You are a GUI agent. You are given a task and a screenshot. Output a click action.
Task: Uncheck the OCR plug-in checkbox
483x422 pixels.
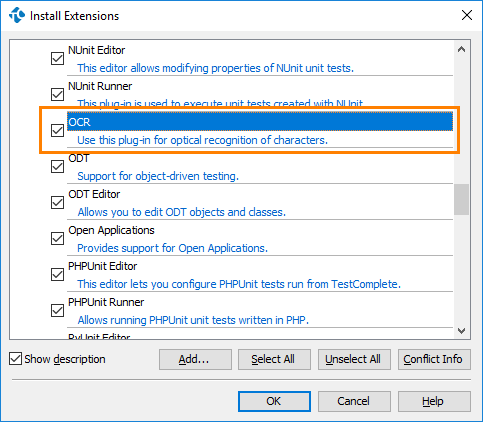57,130
